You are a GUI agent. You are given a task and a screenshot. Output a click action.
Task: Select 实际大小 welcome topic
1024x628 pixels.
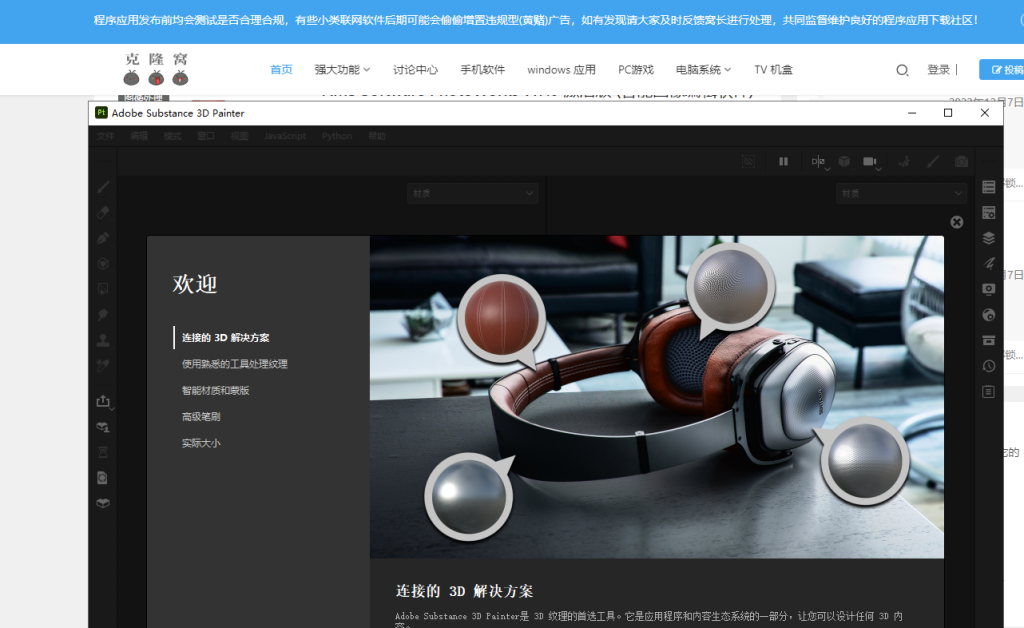[x=201, y=443]
